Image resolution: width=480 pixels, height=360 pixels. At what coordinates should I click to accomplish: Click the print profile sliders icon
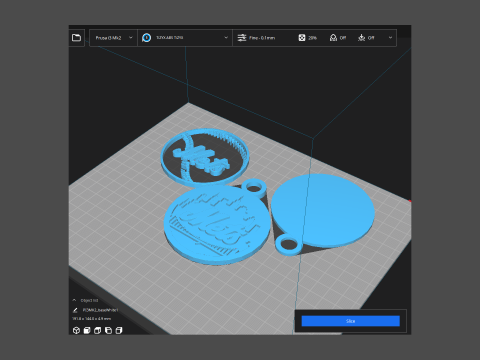(242, 38)
